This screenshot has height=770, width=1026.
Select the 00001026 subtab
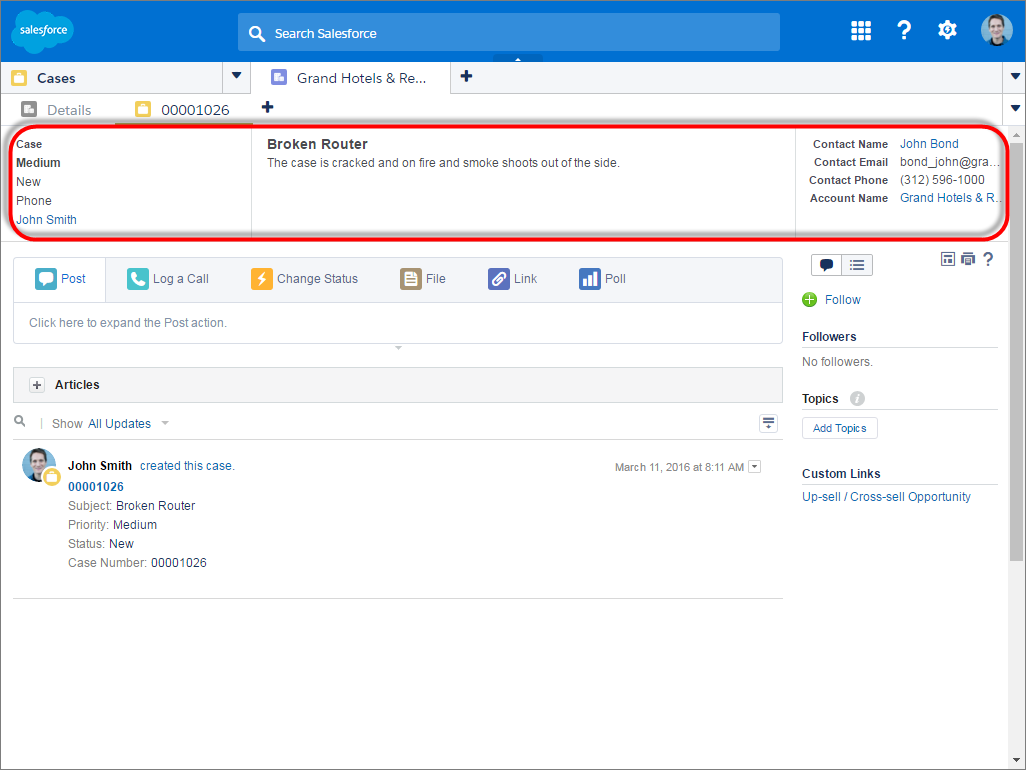point(184,110)
